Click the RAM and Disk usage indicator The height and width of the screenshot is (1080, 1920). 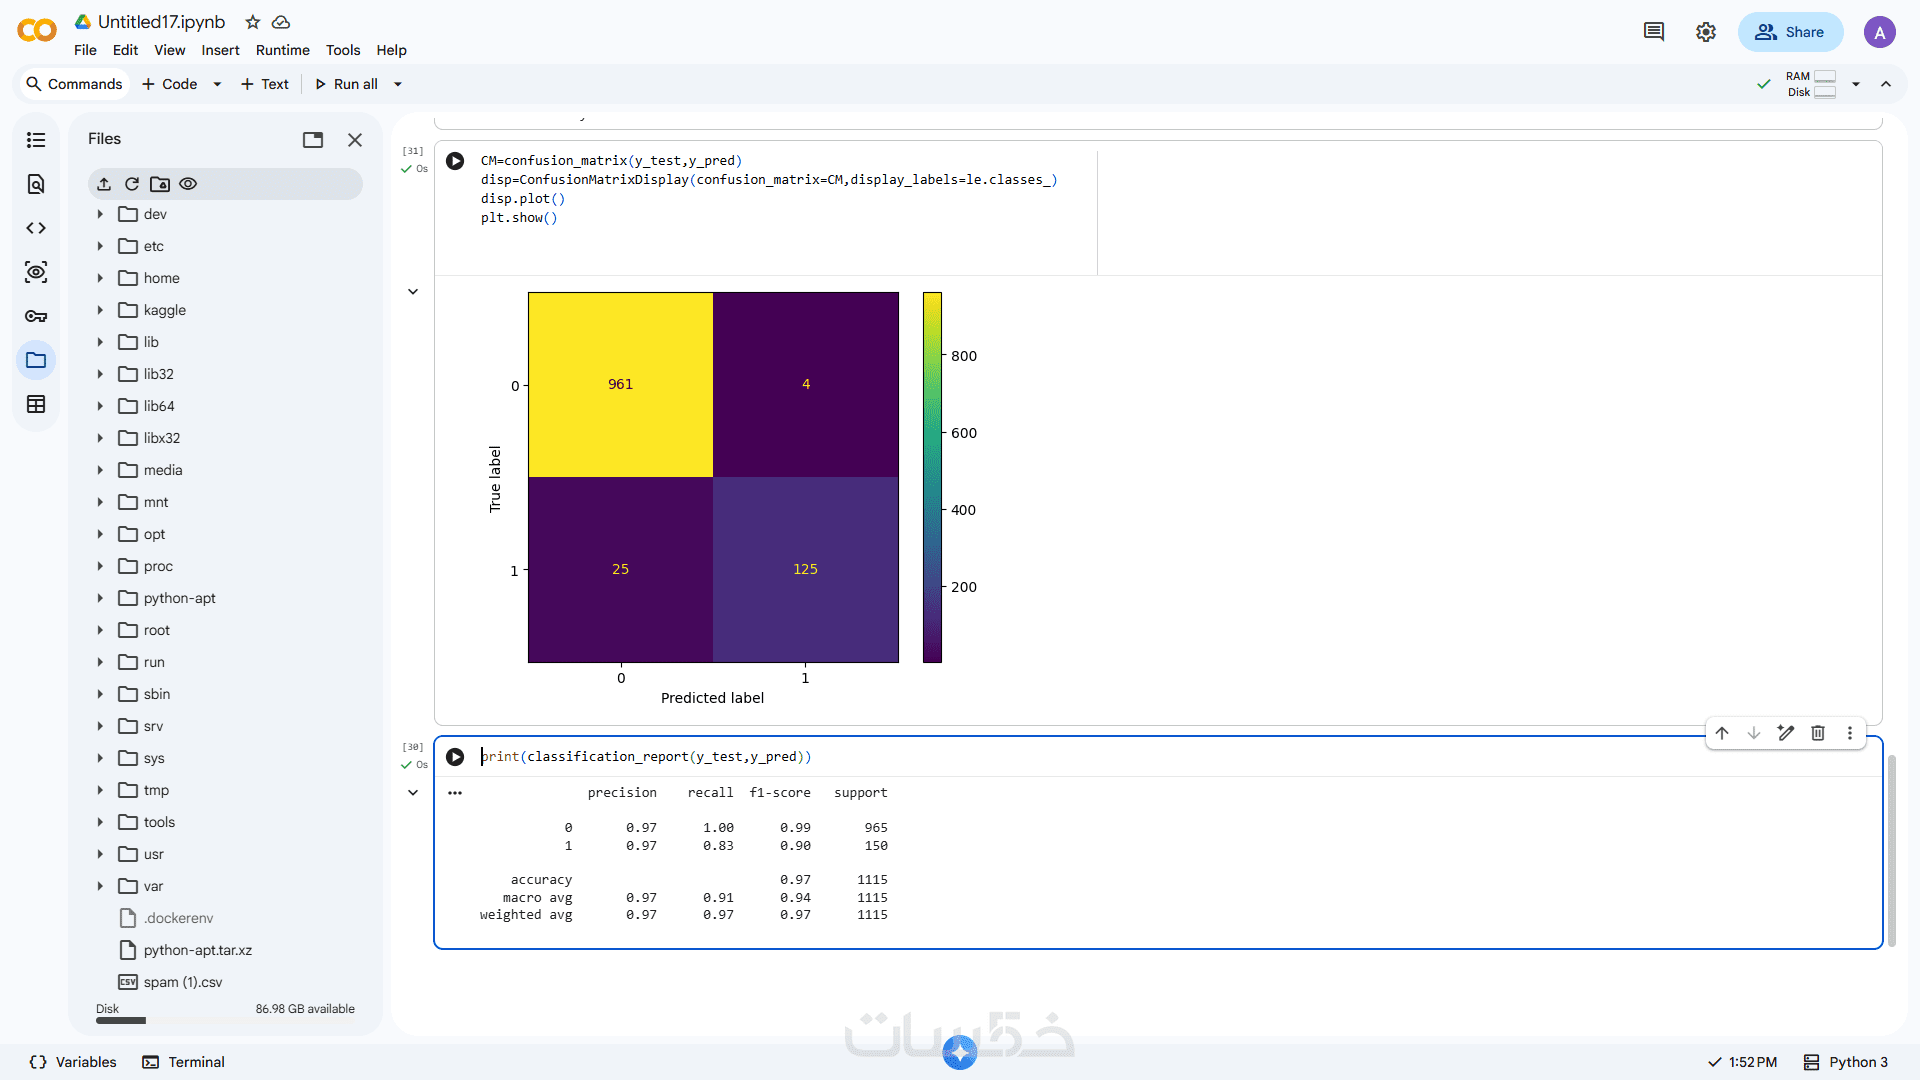coord(1810,84)
